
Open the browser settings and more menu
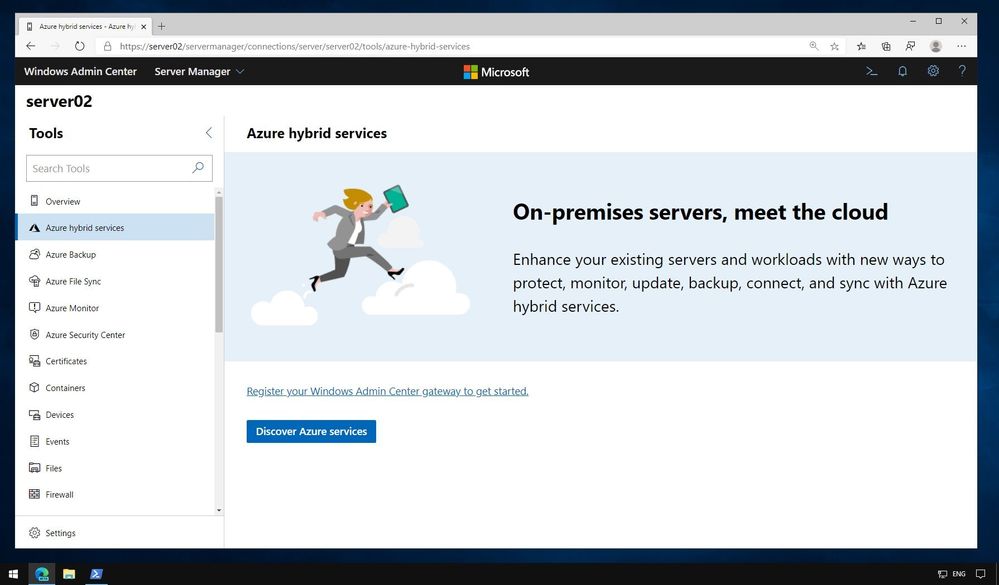[961, 46]
